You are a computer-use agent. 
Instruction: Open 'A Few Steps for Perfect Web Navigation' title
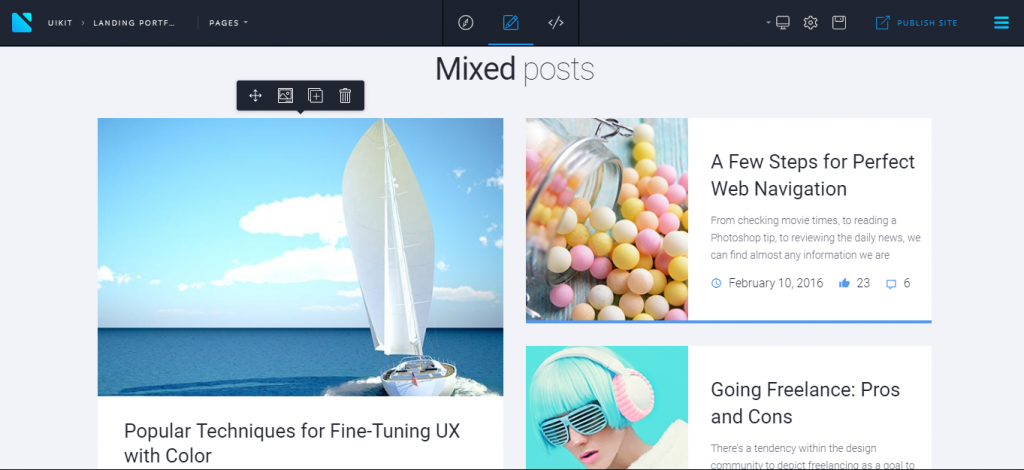[813, 175]
